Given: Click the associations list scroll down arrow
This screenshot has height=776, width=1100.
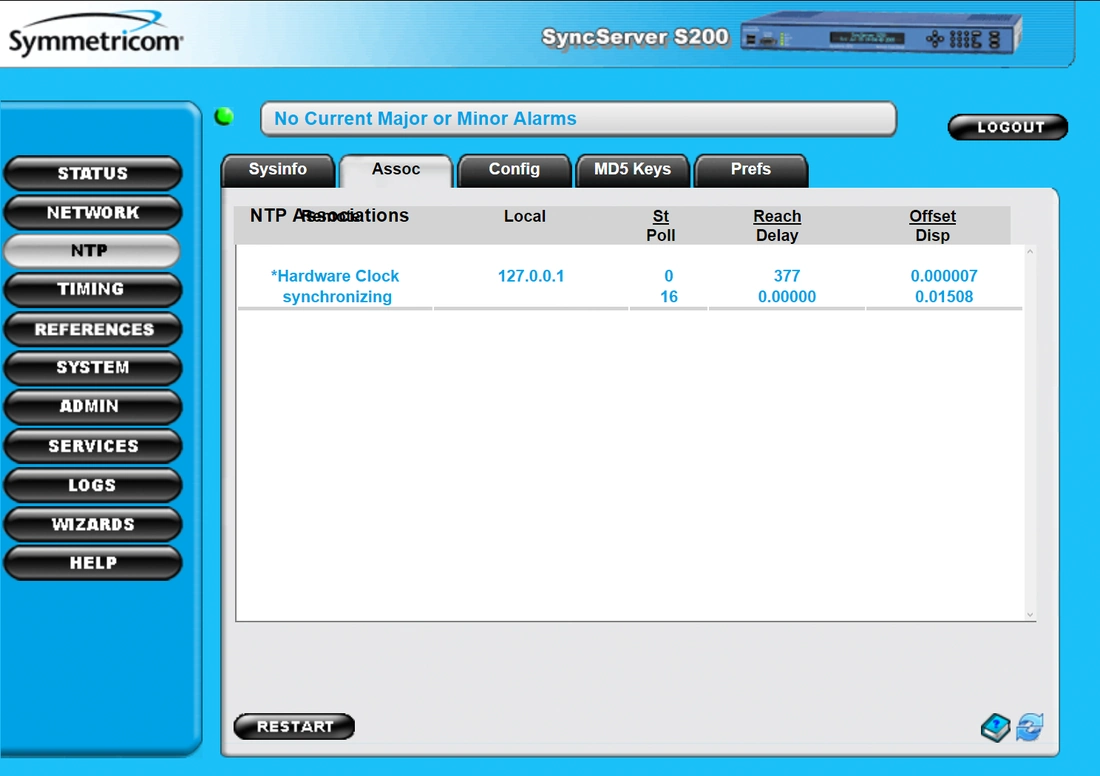Looking at the screenshot, I should (1030, 615).
